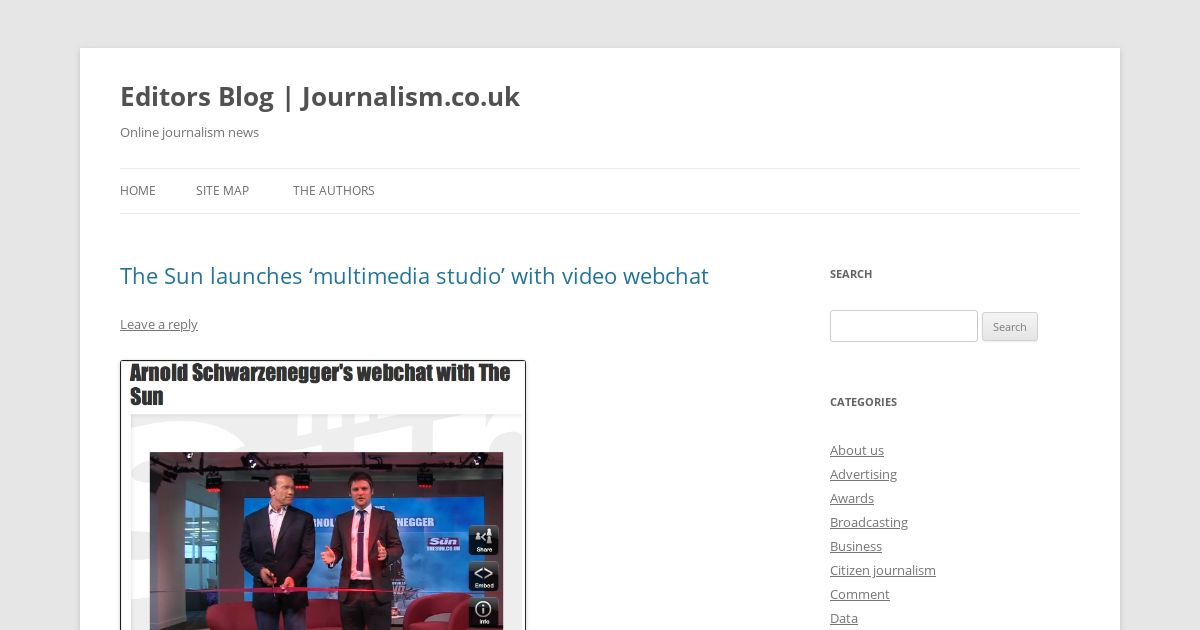
Task: Open the Site Map menu item
Action: (x=222, y=191)
